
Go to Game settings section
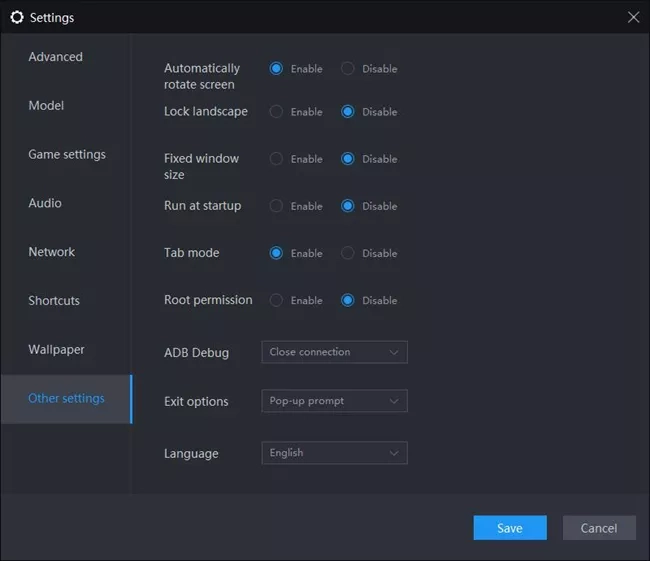(67, 155)
